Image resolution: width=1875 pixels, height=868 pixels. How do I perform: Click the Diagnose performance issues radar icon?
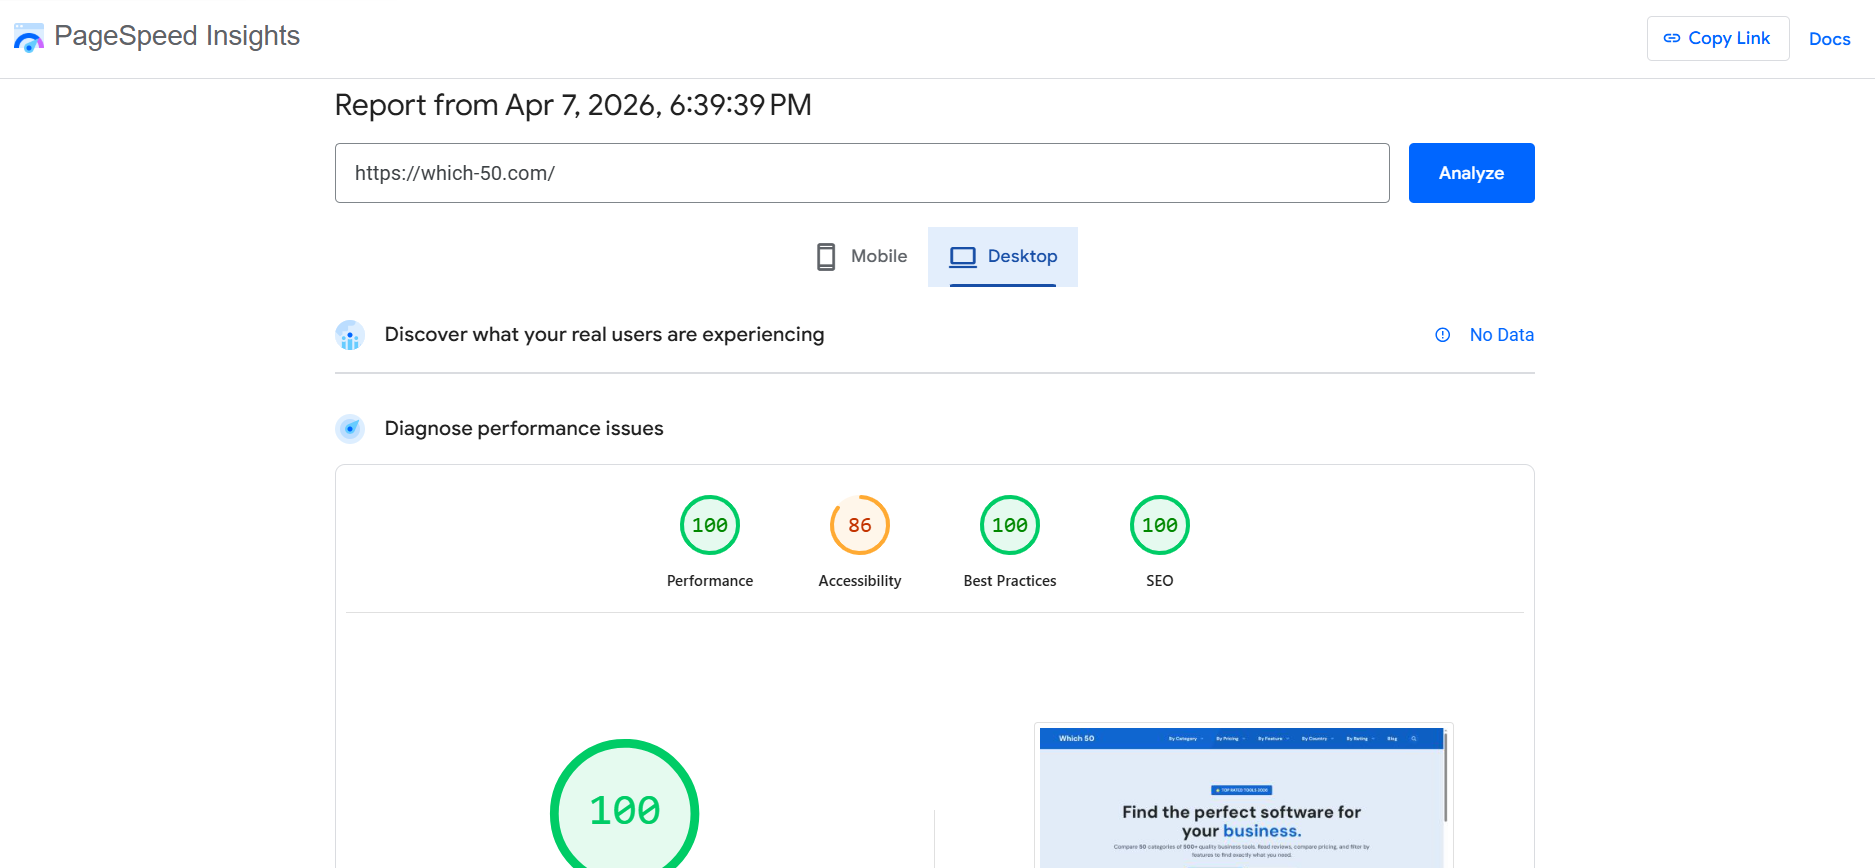pyautogui.click(x=350, y=429)
